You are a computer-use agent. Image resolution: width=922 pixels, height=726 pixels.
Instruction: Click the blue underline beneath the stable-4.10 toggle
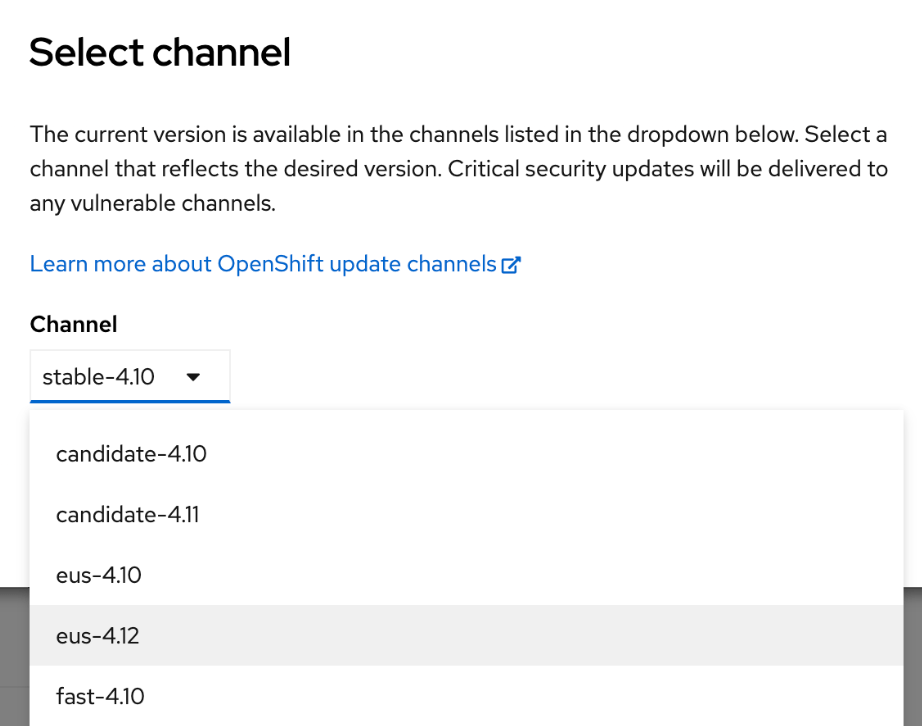coord(130,402)
